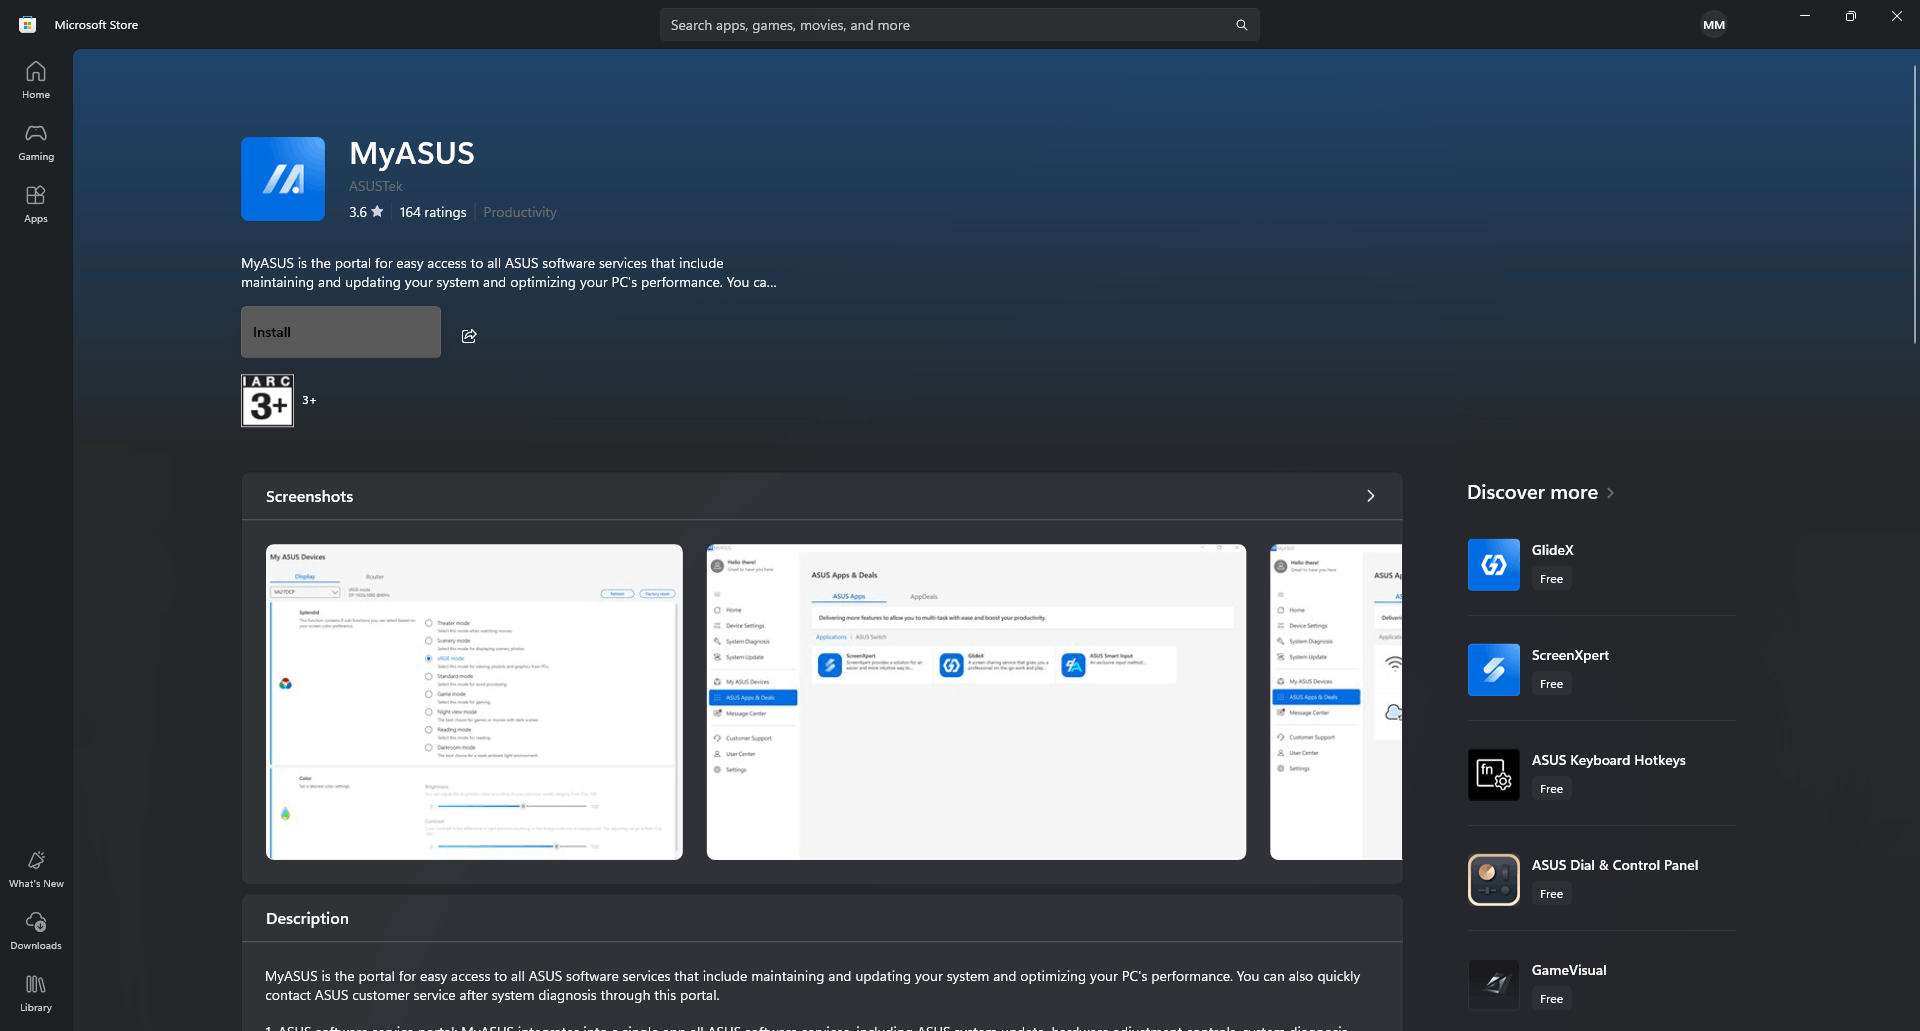Click the Free button under GlideX

click(x=1552, y=579)
